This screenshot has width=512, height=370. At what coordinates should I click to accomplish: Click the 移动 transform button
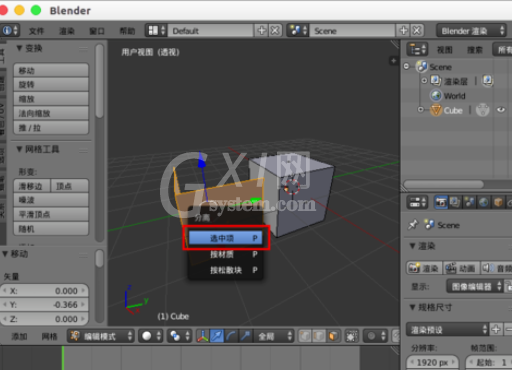[51, 70]
